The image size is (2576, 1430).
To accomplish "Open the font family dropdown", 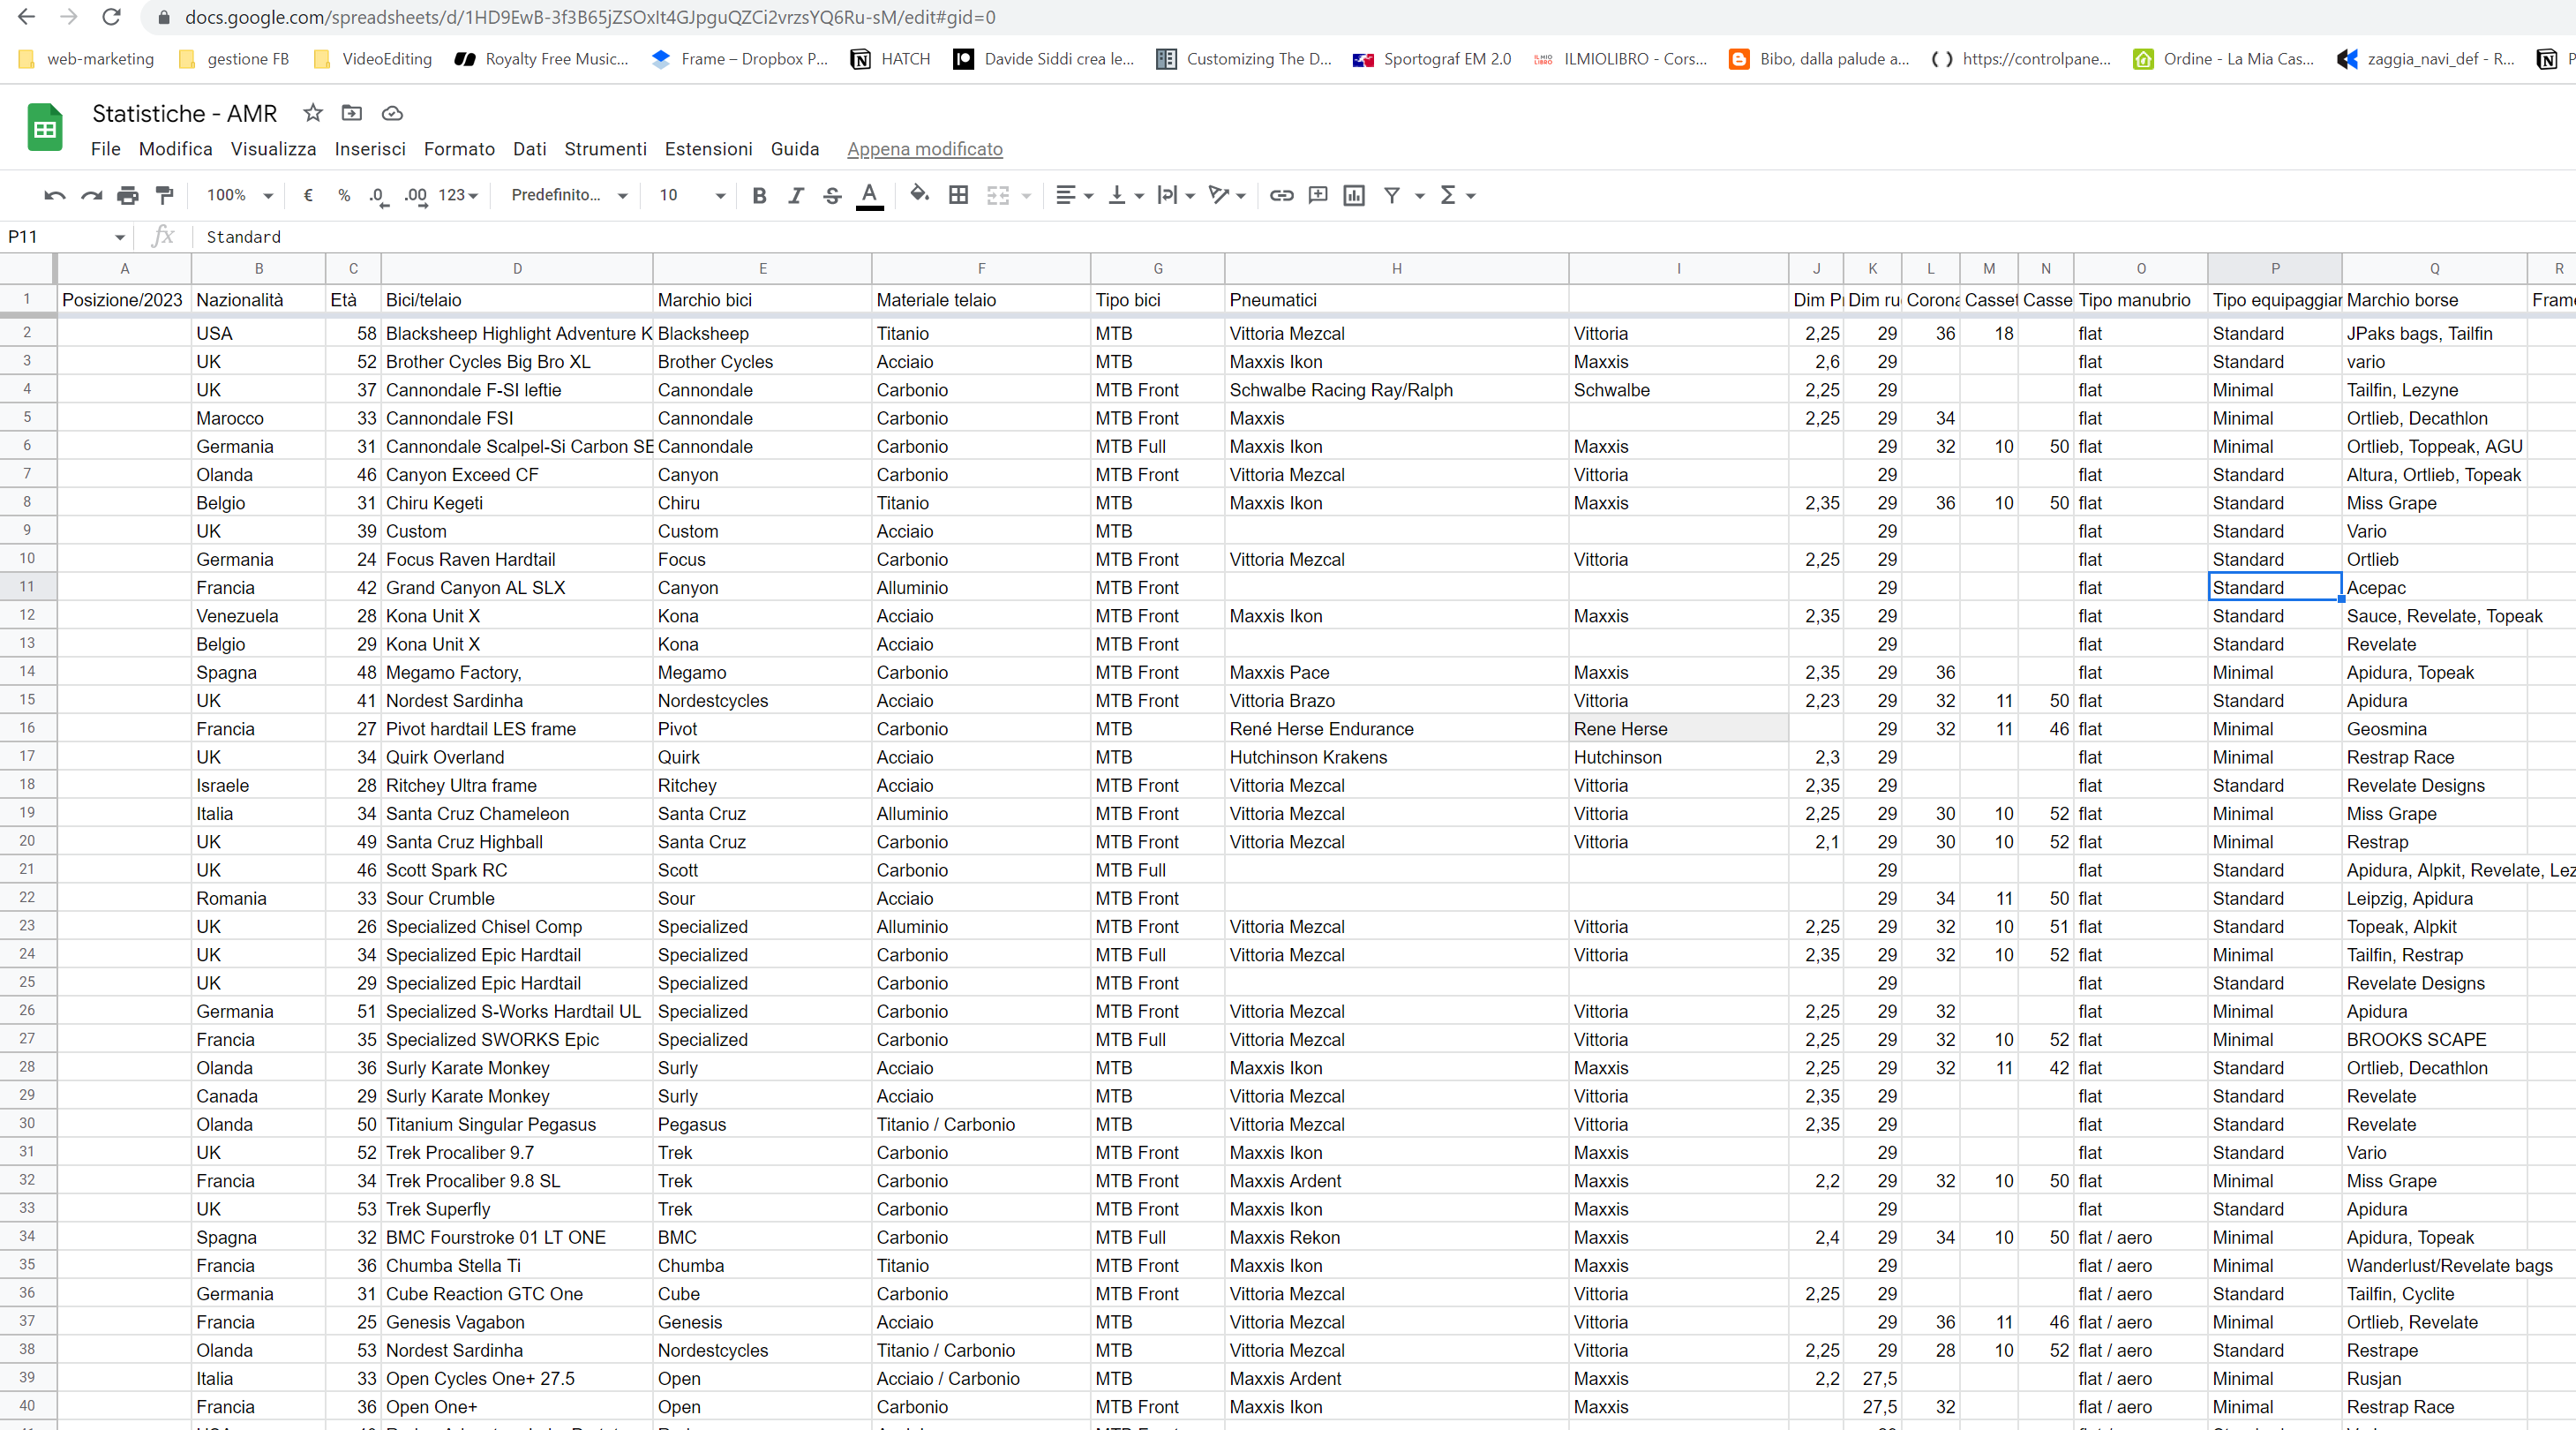I will 569,196.
